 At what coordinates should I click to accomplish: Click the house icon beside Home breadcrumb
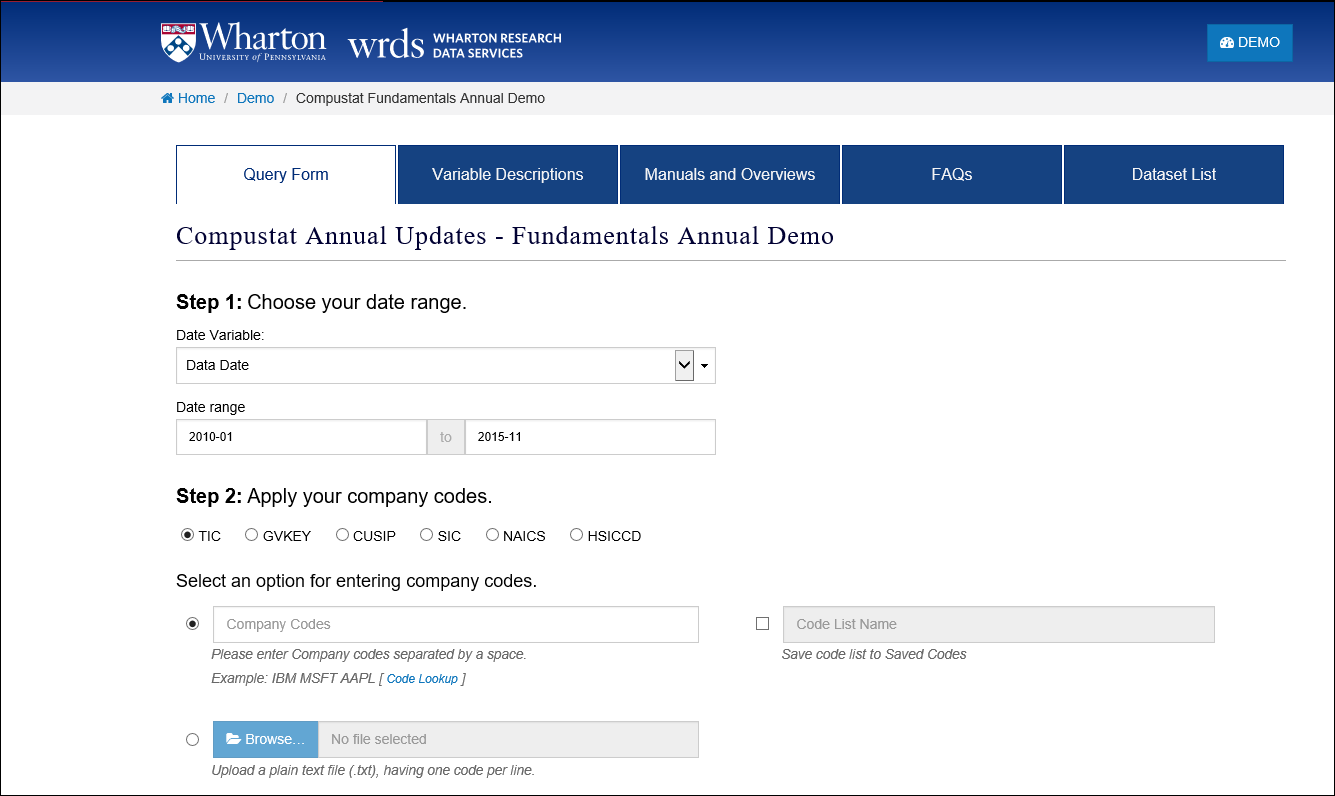click(167, 98)
